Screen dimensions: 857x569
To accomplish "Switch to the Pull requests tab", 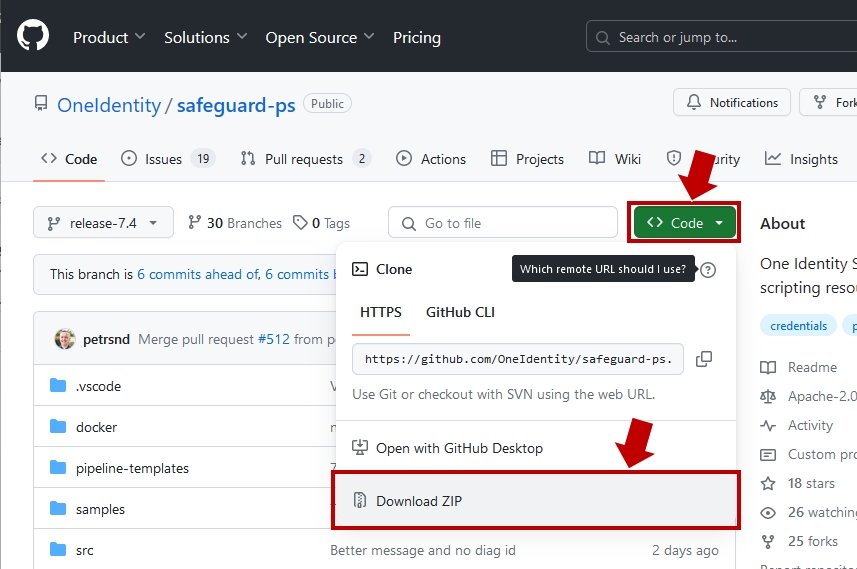I will pyautogui.click(x=306, y=159).
